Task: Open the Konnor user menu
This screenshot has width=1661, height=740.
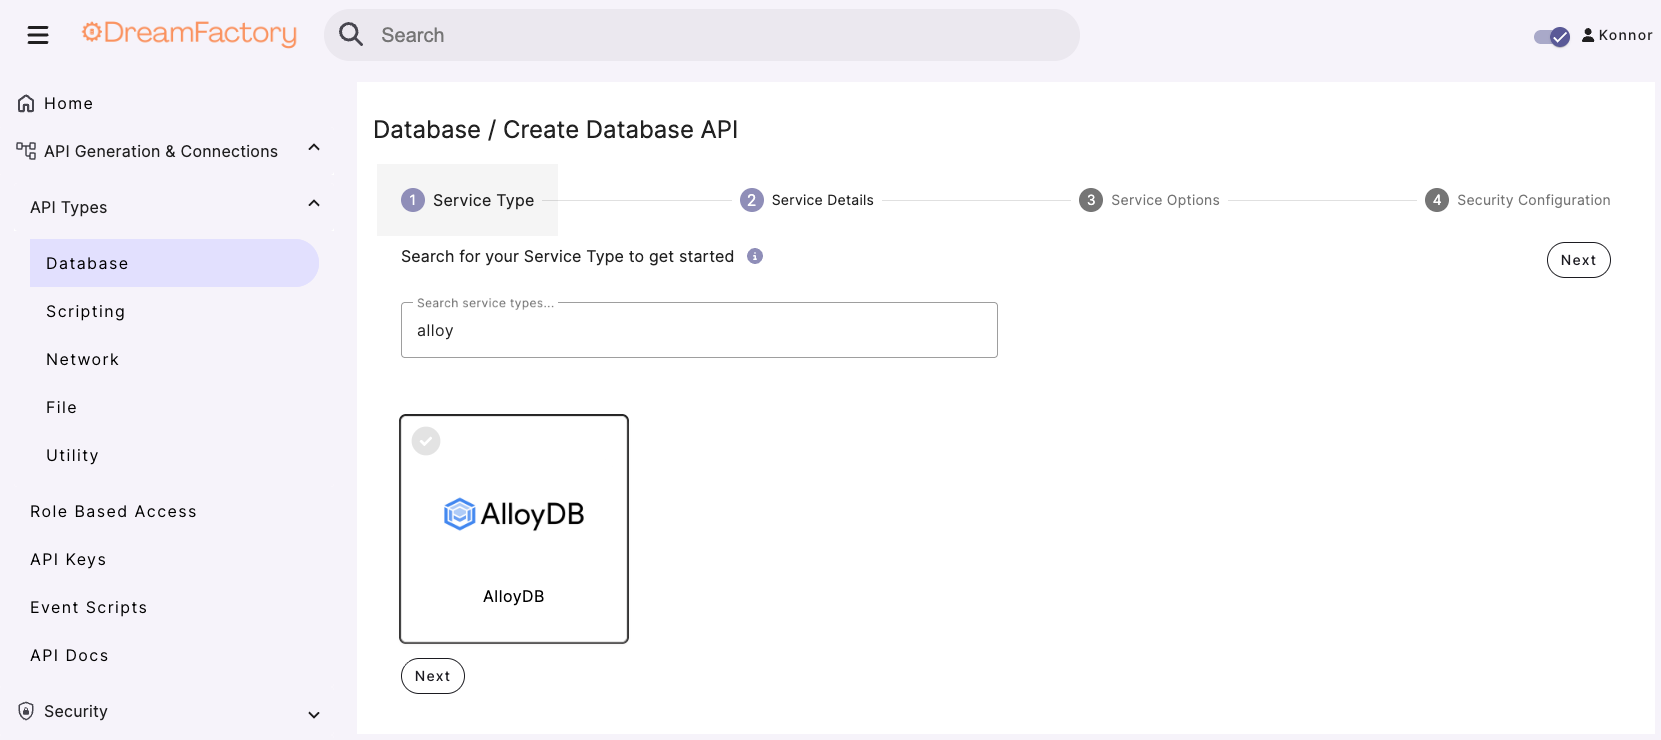Action: tap(1617, 35)
